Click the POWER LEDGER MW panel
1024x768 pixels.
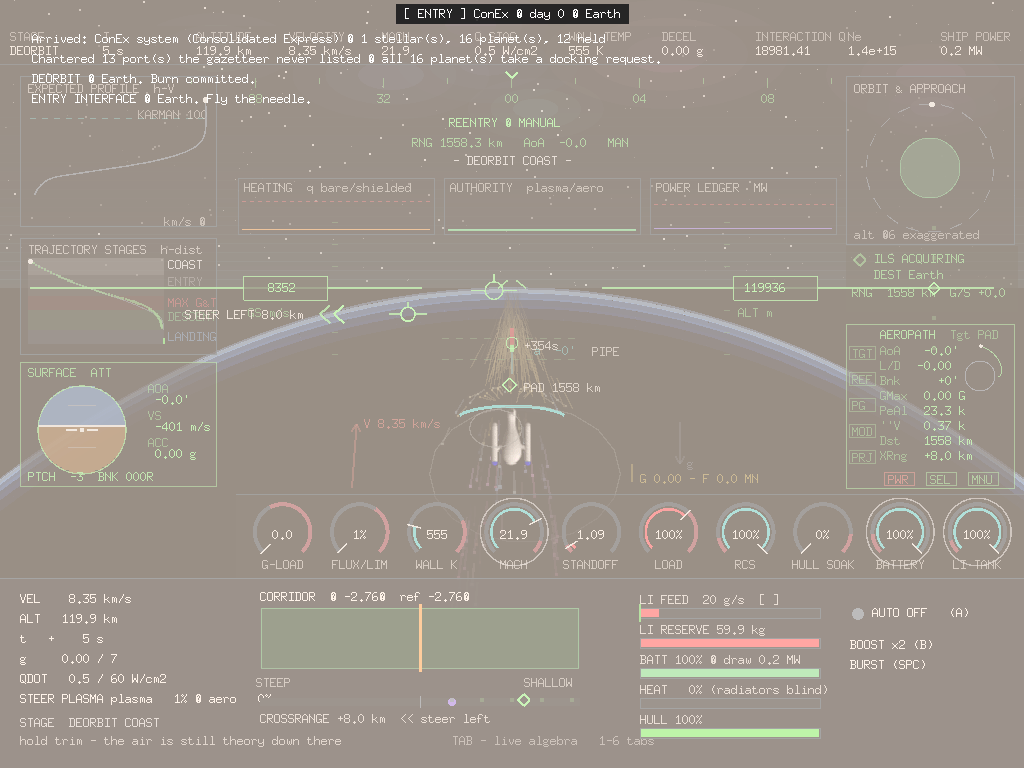[743, 206]
